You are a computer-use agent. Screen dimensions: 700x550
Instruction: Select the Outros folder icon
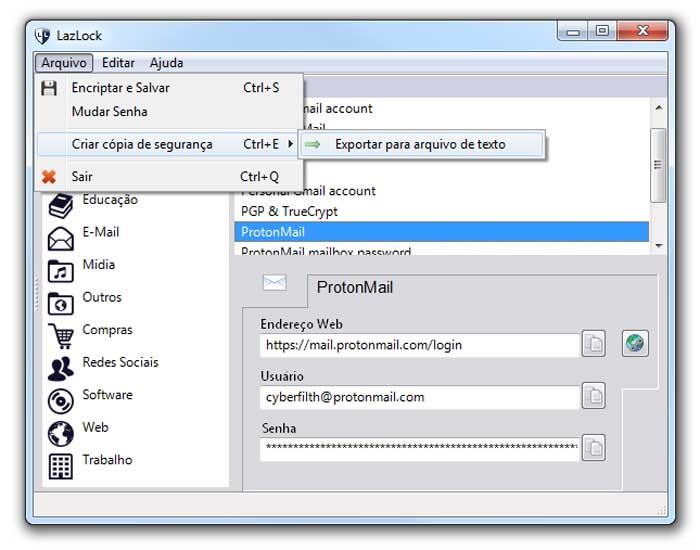tap(61, 304)
